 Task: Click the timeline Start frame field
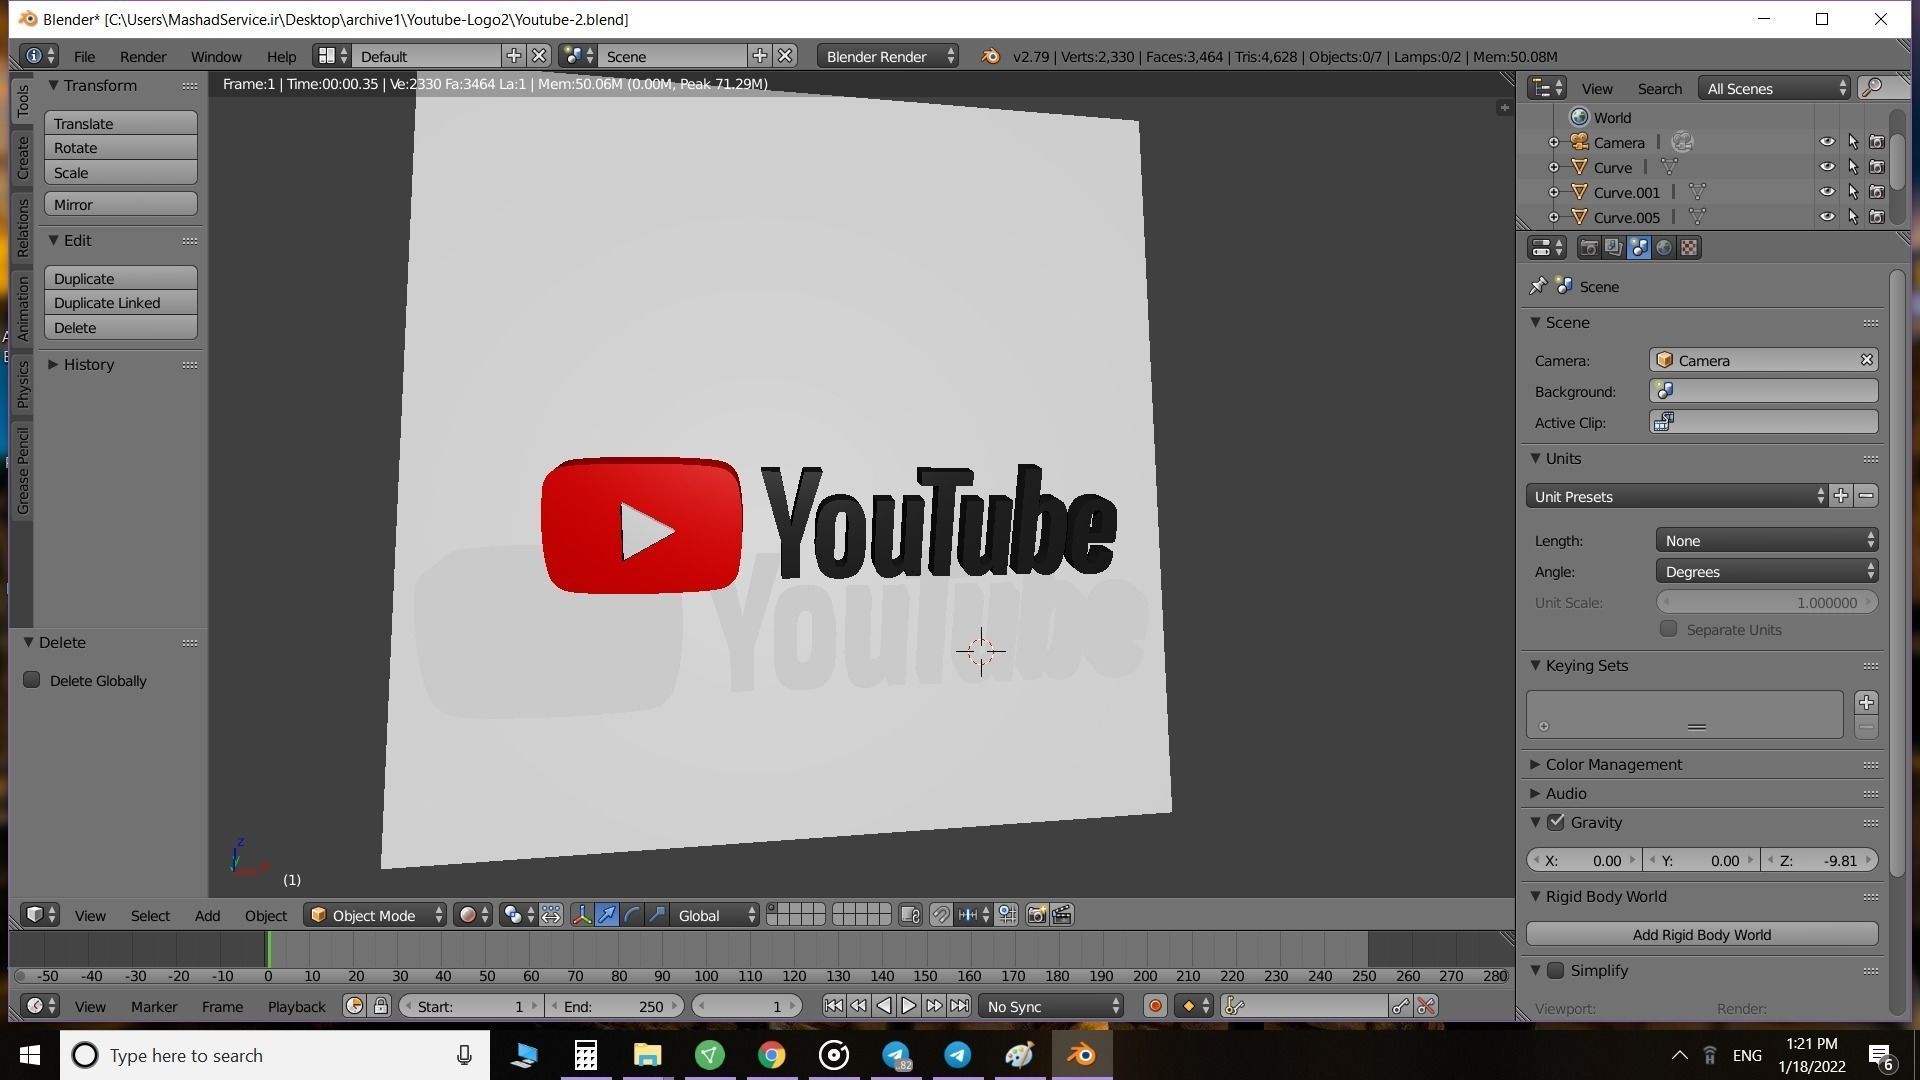coord(469,1006)
